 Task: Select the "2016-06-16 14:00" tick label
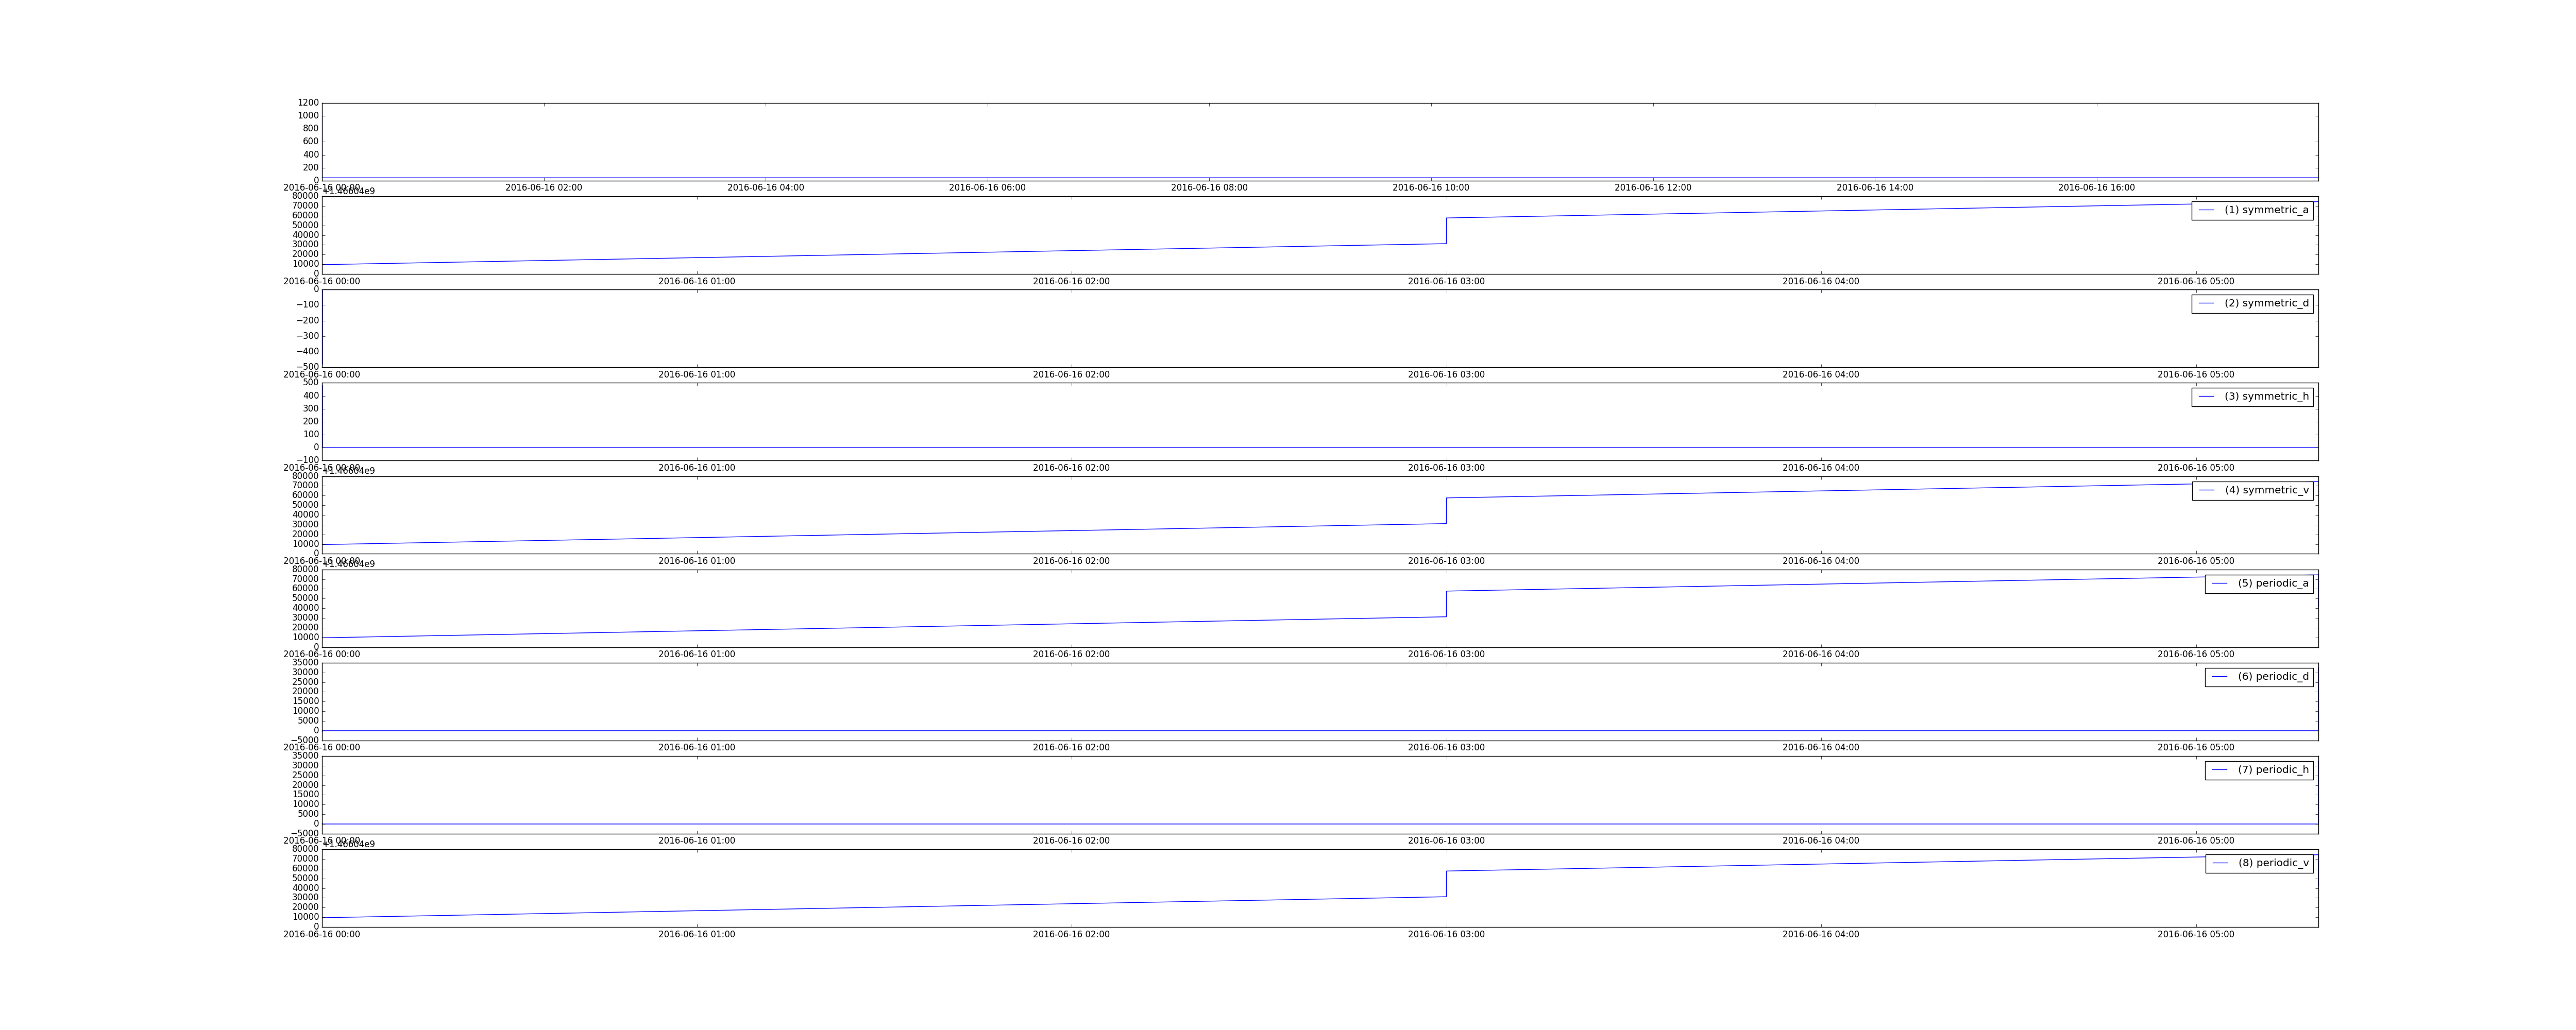pyautogui.click(x=1875, y=187)
